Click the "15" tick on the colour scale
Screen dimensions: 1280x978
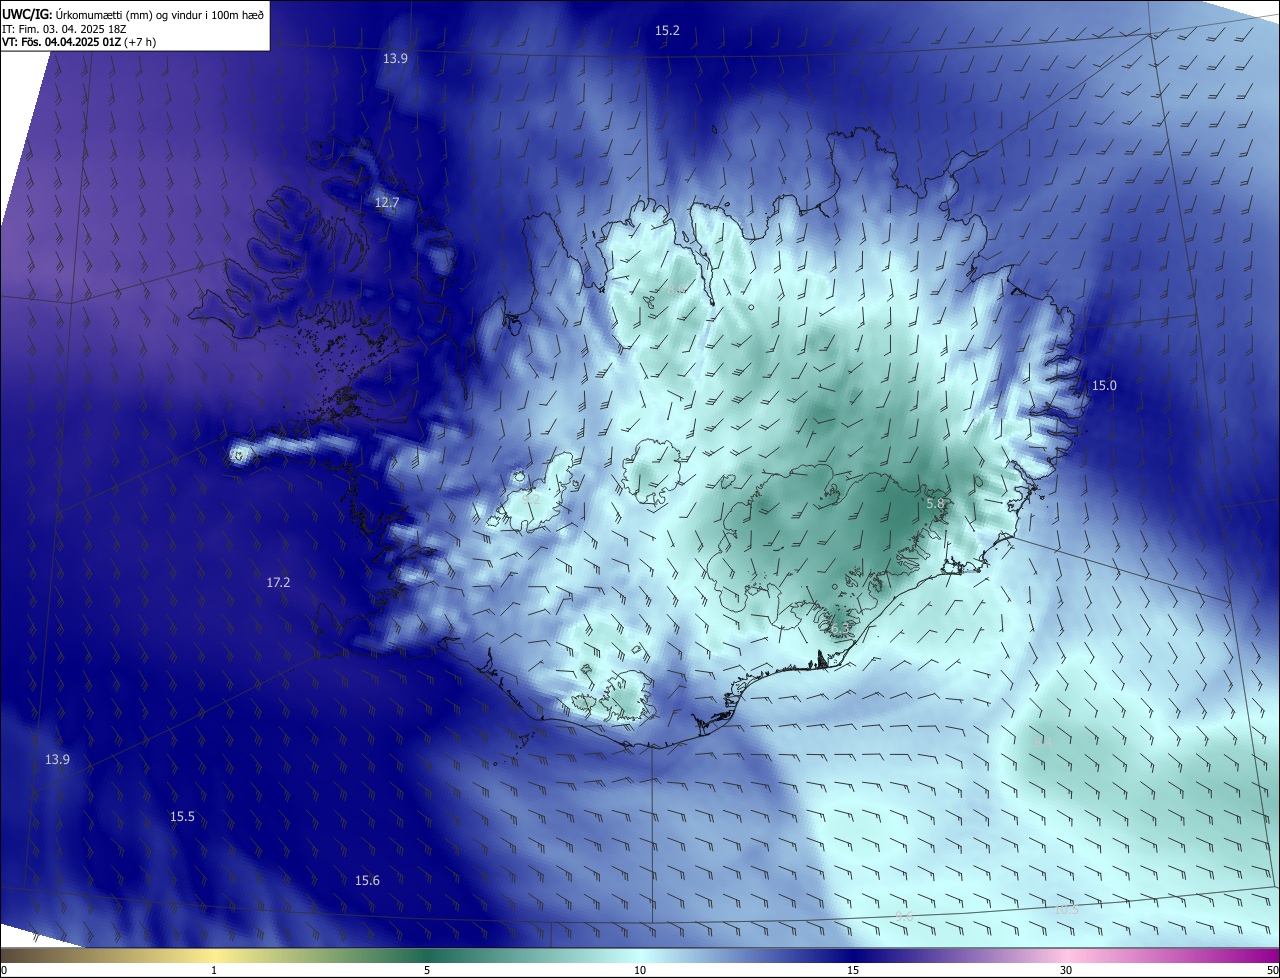[853, 970]
